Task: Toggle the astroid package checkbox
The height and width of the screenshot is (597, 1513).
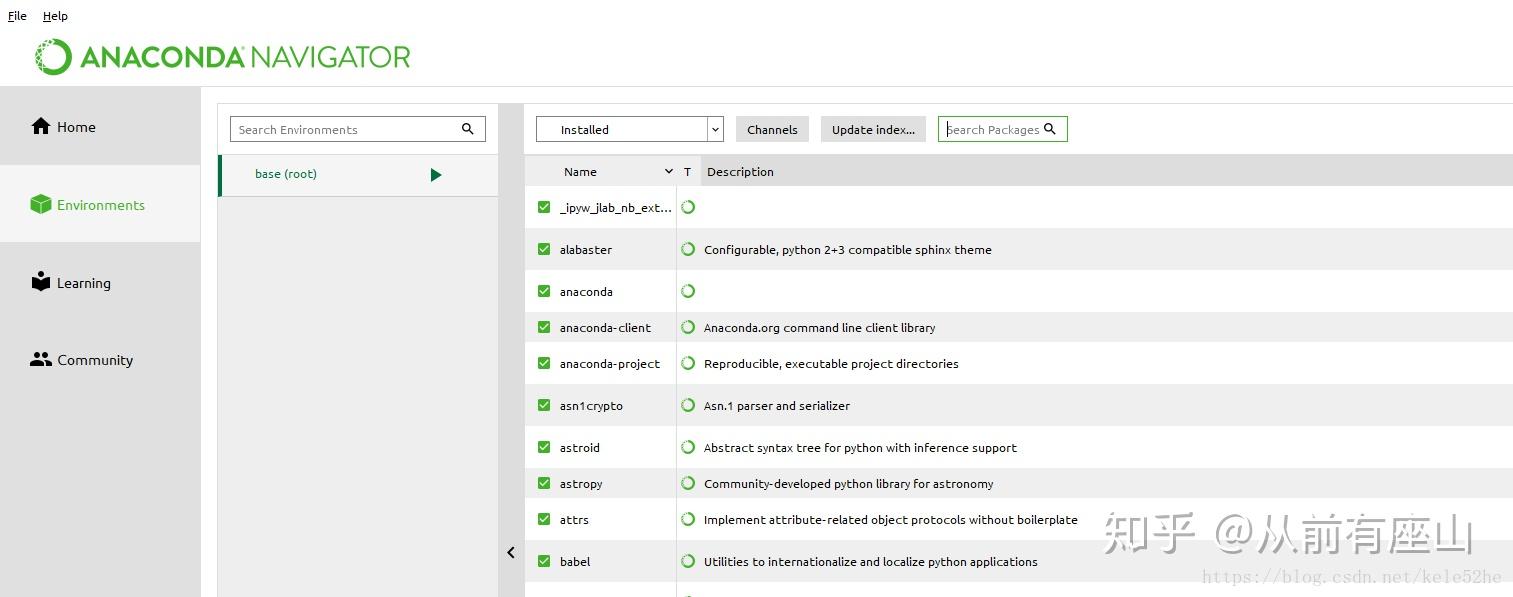Action: (x=544, y=447)
